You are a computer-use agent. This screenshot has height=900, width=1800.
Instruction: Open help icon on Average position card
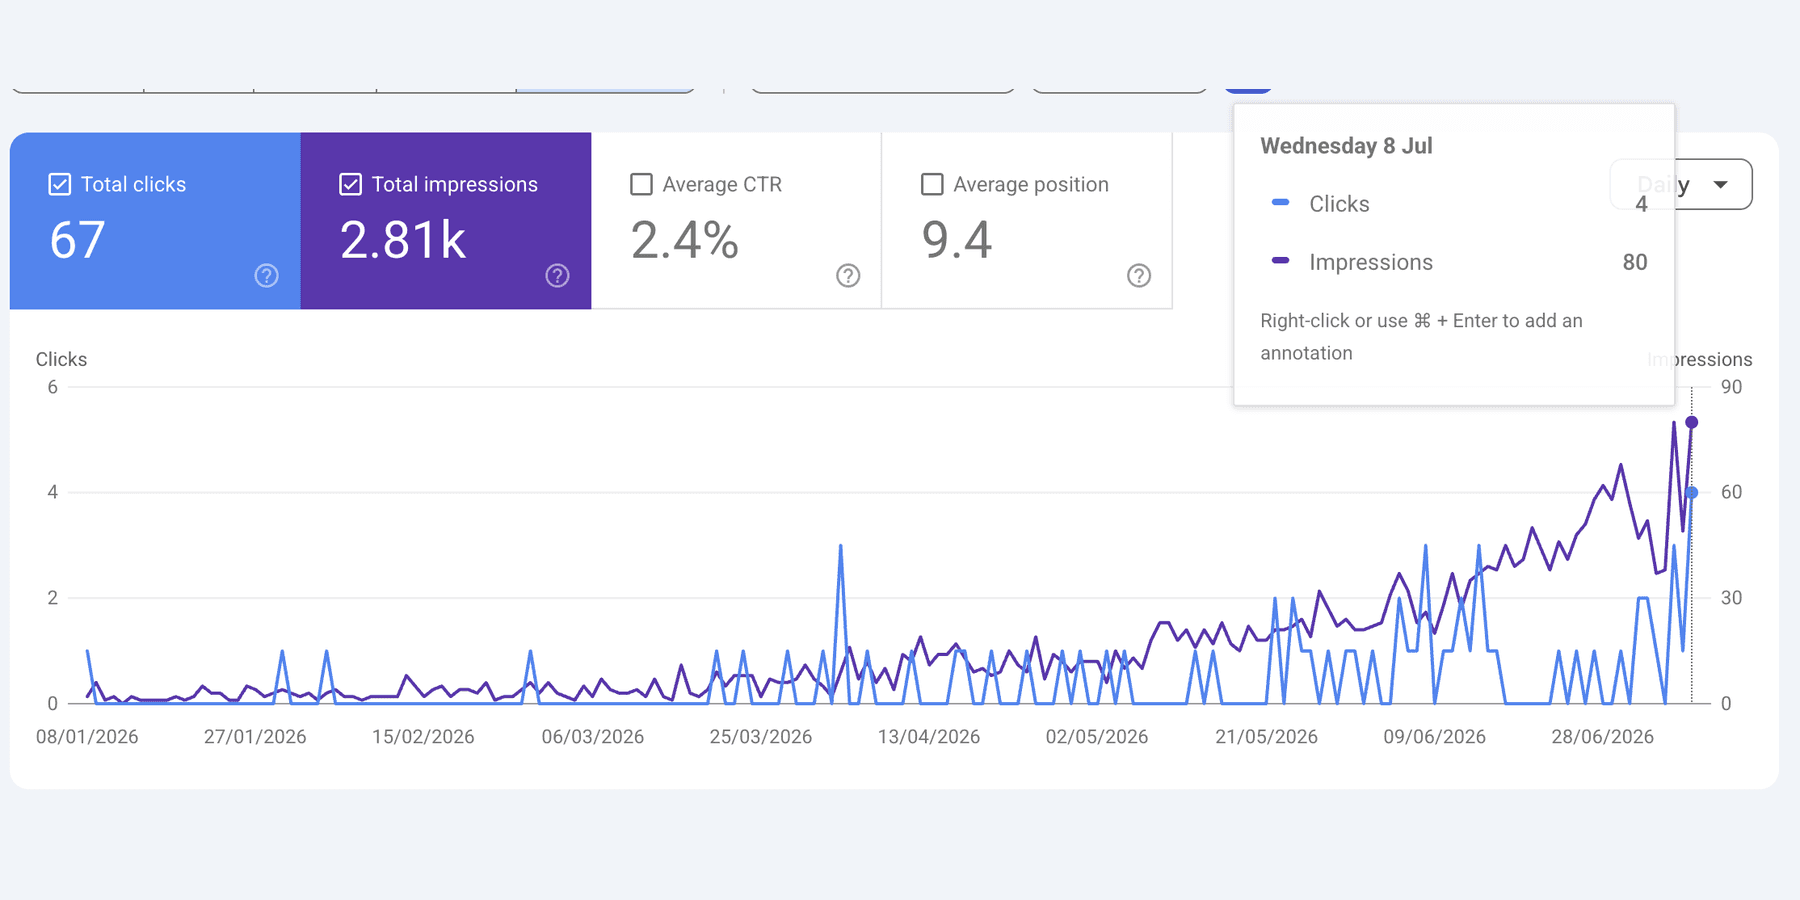[1139, 276]
